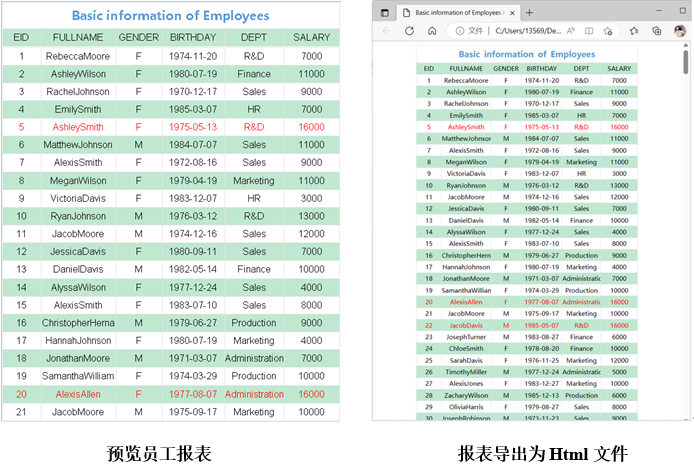Viewport: 694px width, 471px height.
Task: Select ZacharyWilson cell in browser table
Action: tap(466, 395)
